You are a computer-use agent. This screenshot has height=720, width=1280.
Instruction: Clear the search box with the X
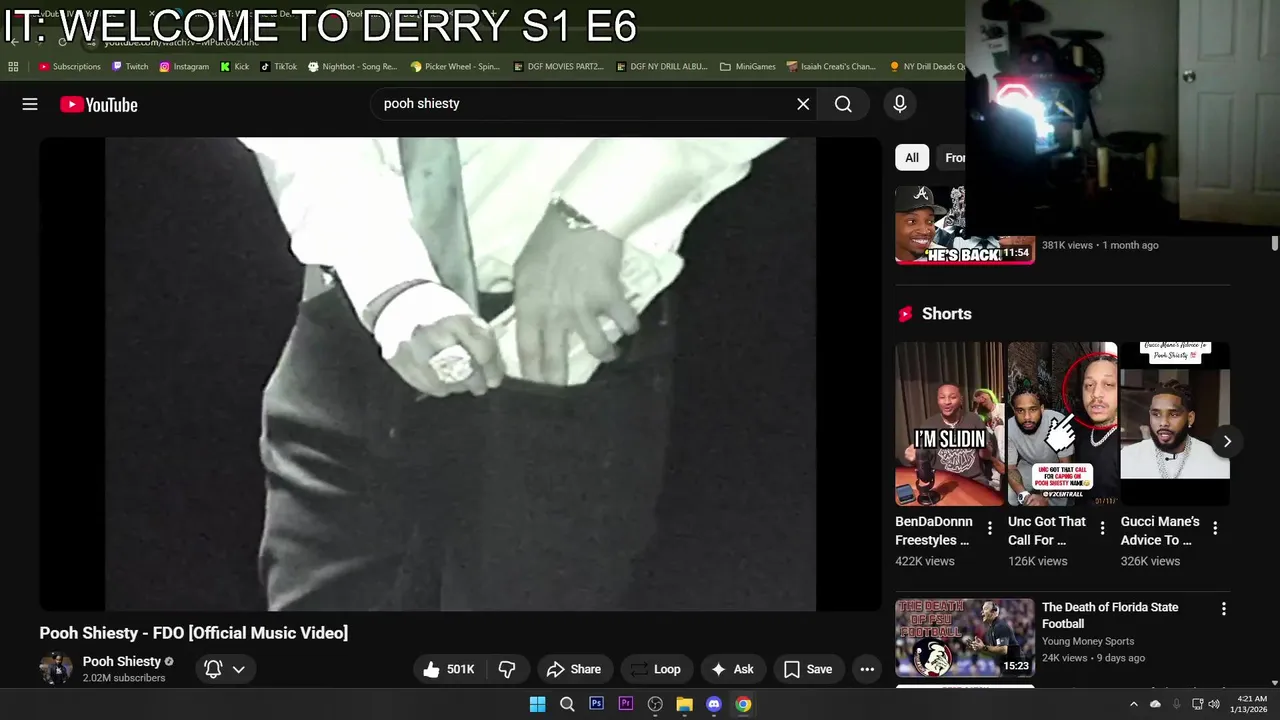pos(803,104)
